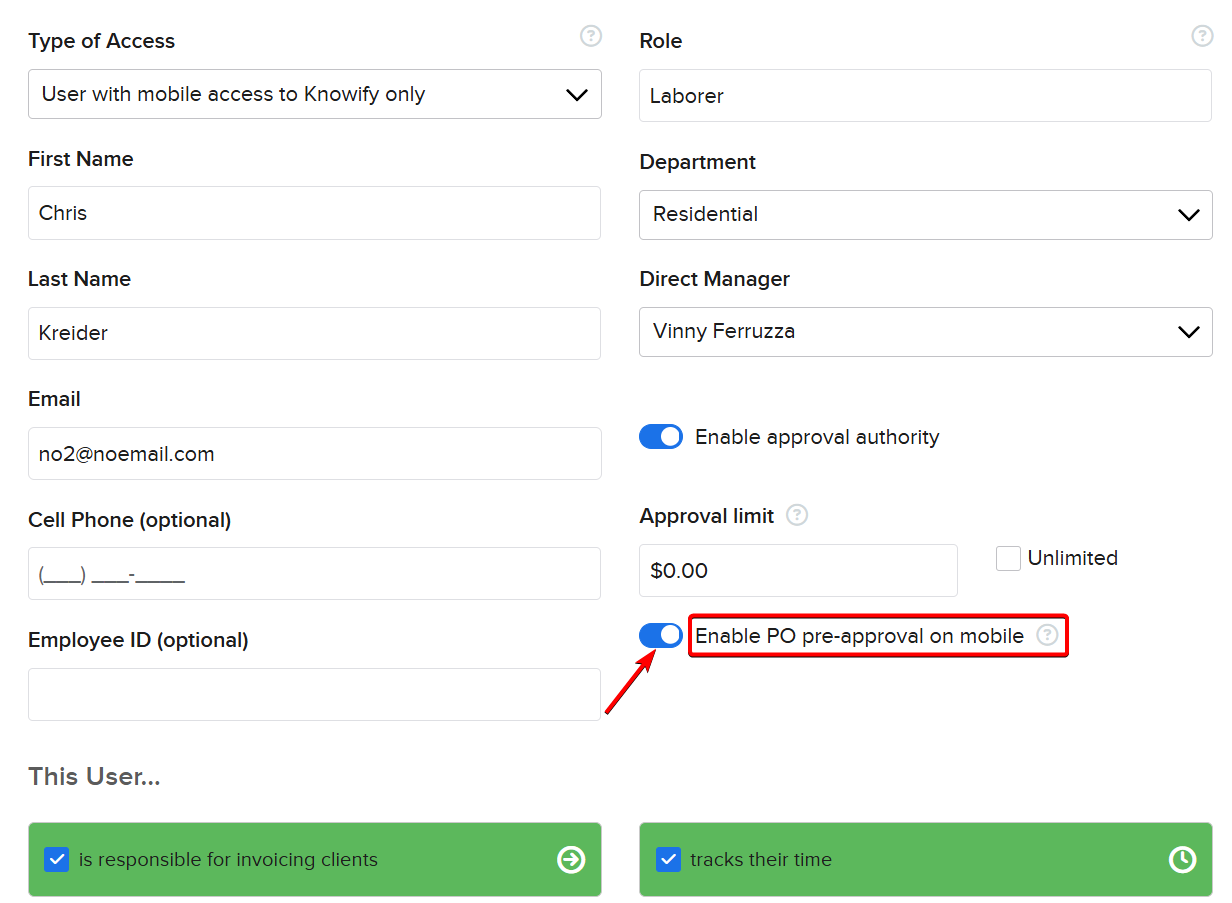Open the Direct Manager dropdown
The width and height of the screenshot is (1232, 903).
tap(925, 332)
